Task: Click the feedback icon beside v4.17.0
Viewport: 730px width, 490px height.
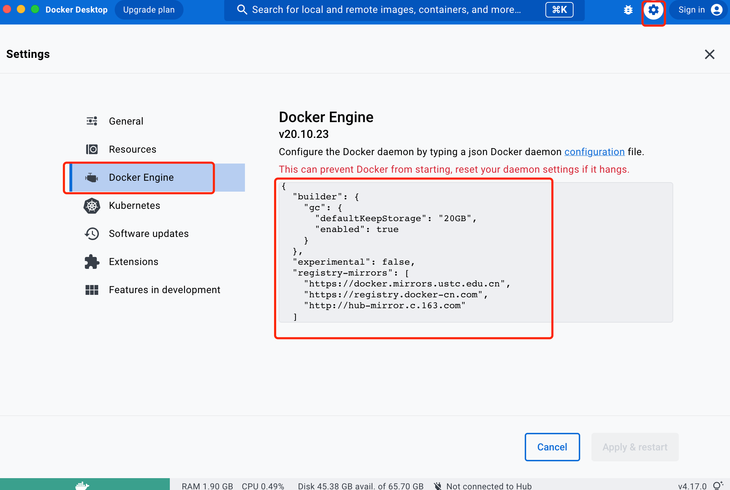Action: click(x=717, y=486)
